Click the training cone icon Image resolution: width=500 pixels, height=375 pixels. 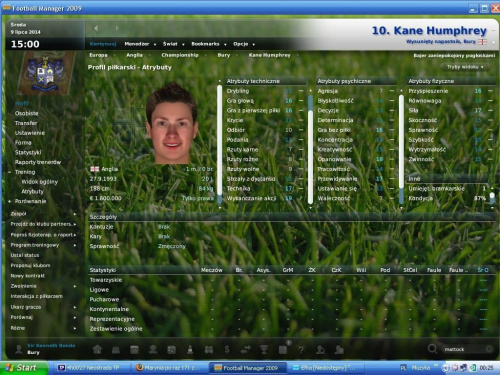tap(190, 349)
